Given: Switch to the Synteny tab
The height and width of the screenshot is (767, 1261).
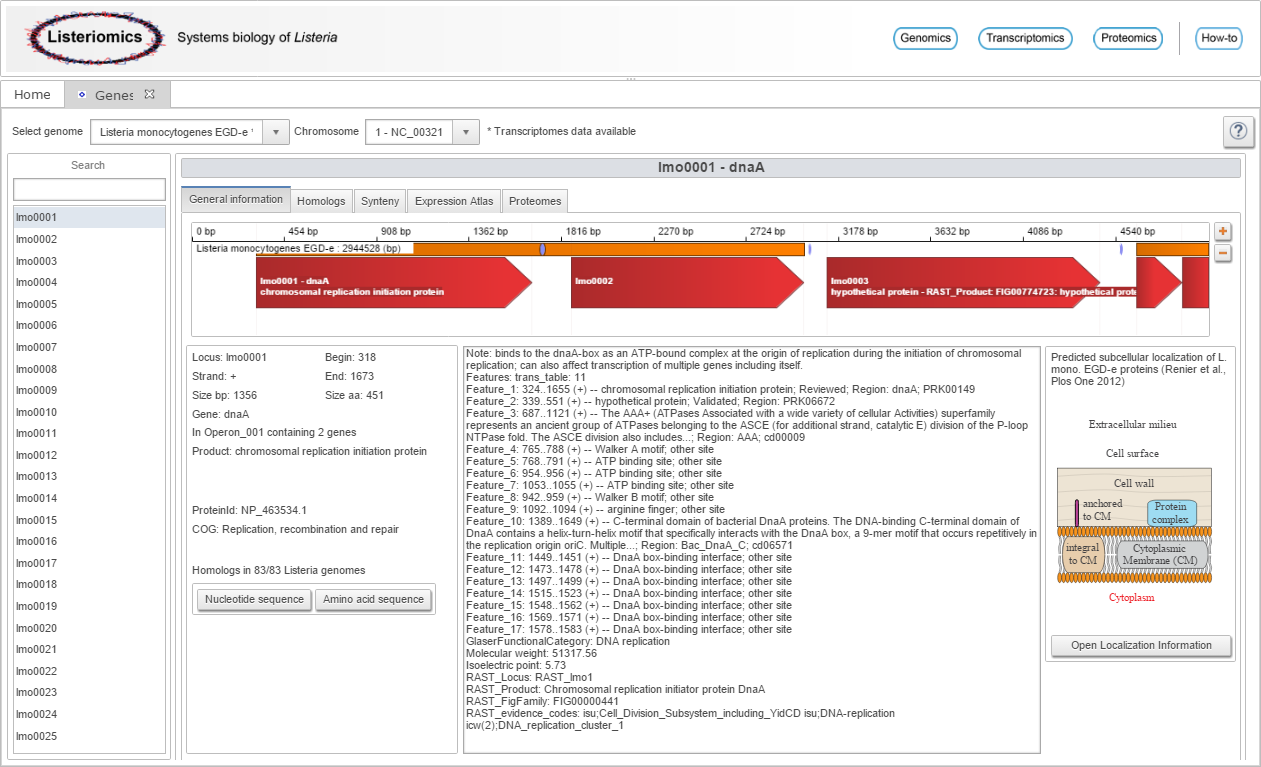Looking at the screenshot, I should tap(380, 201).
